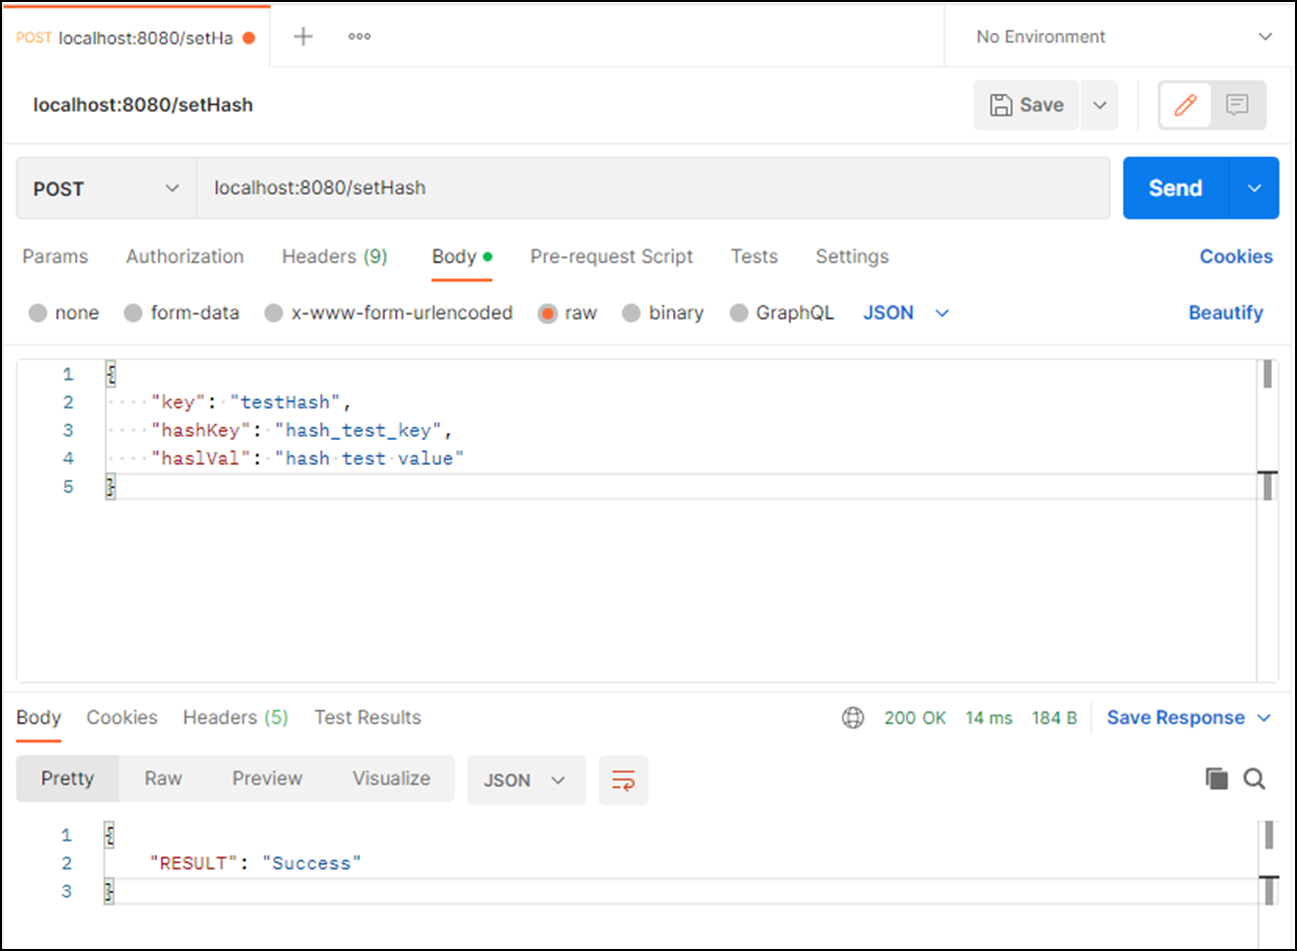Change raw body format JSON dropdown
Image resolution: width=1297 pixels, height=951 pixels.
point(906,313)
